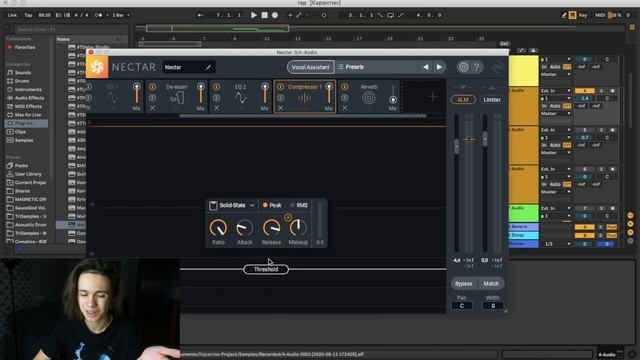Solo the Reverb module

[x=344, y=98]
